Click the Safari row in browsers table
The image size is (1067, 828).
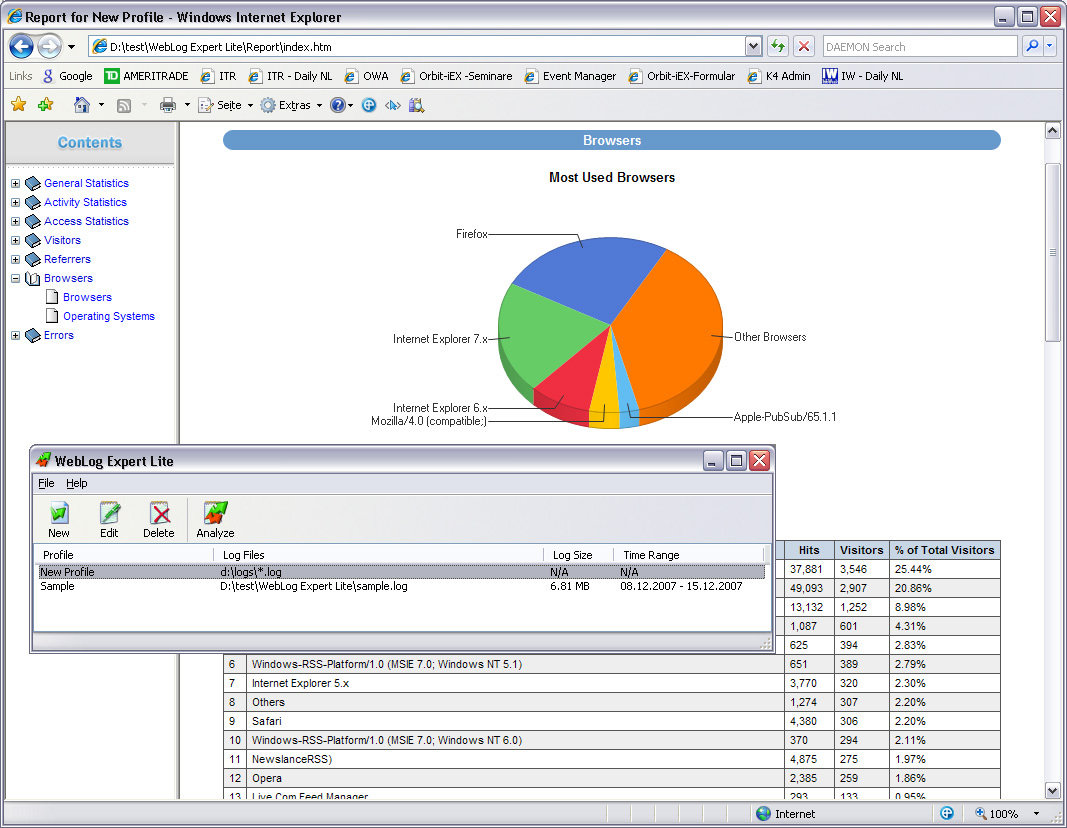click(x=612, y=721)
